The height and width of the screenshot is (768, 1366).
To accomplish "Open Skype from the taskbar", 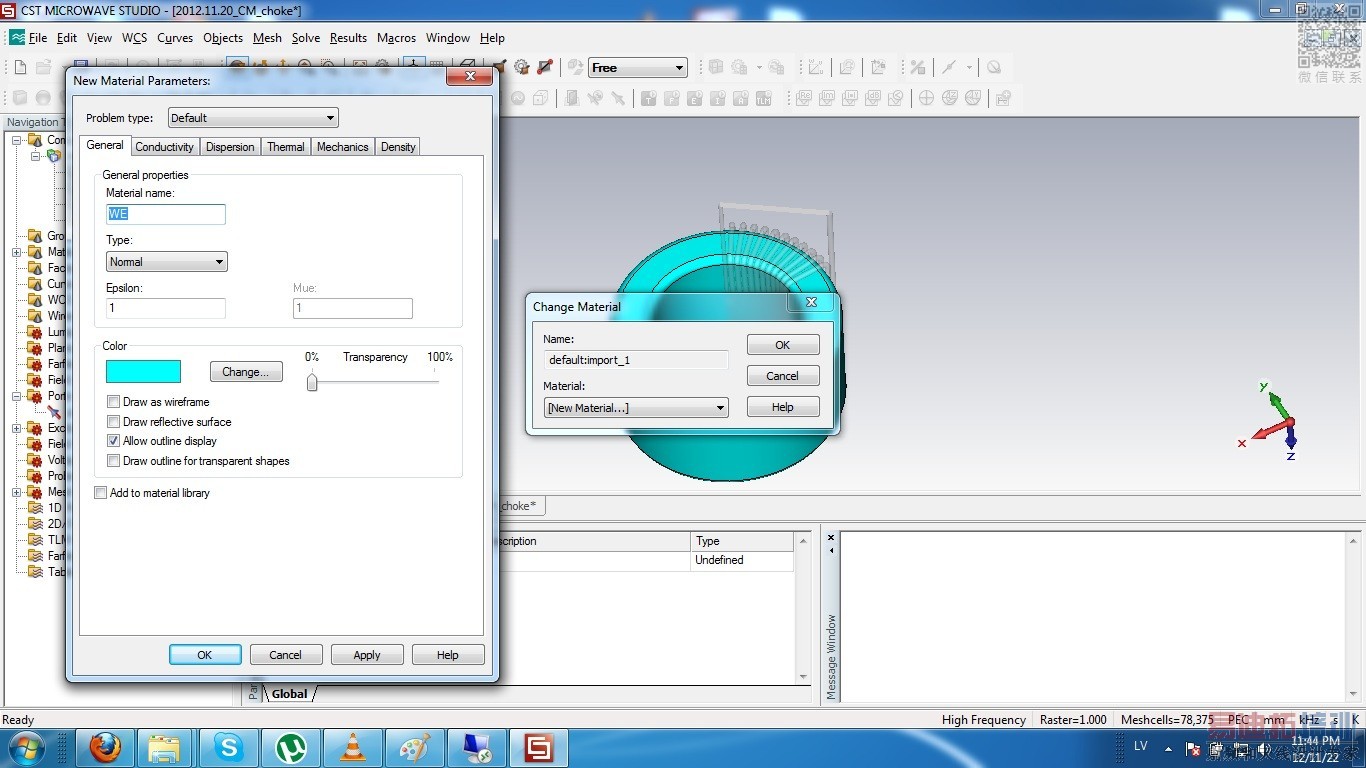I will (229, 747).
